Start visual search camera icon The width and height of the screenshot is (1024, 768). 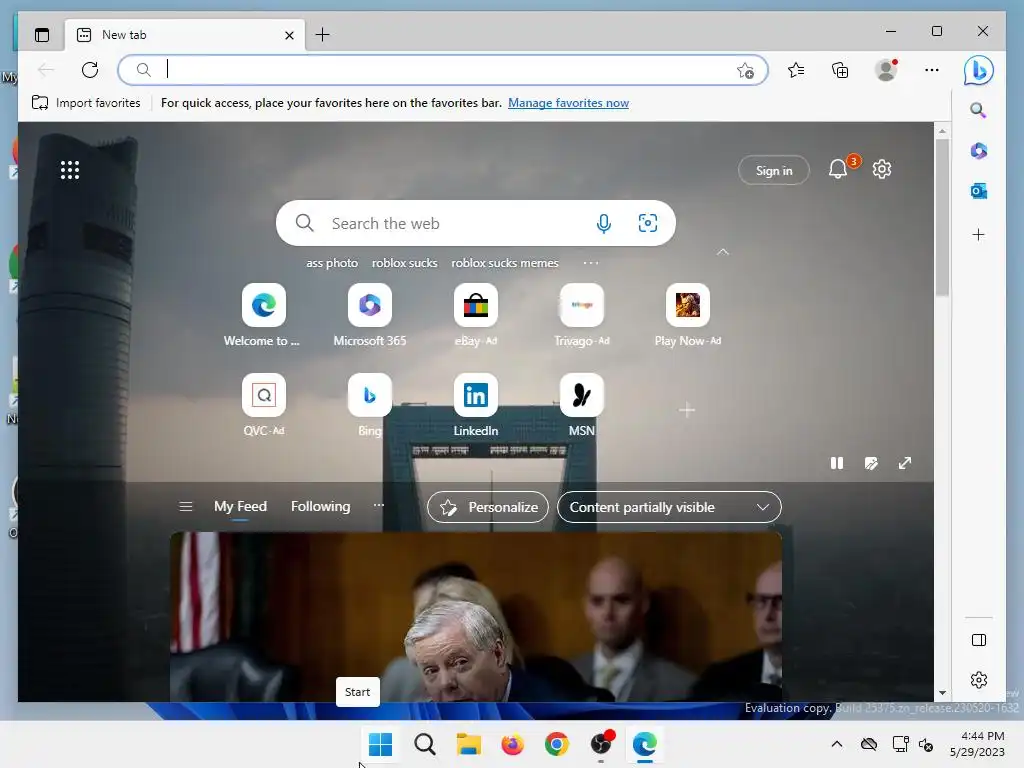648,223
